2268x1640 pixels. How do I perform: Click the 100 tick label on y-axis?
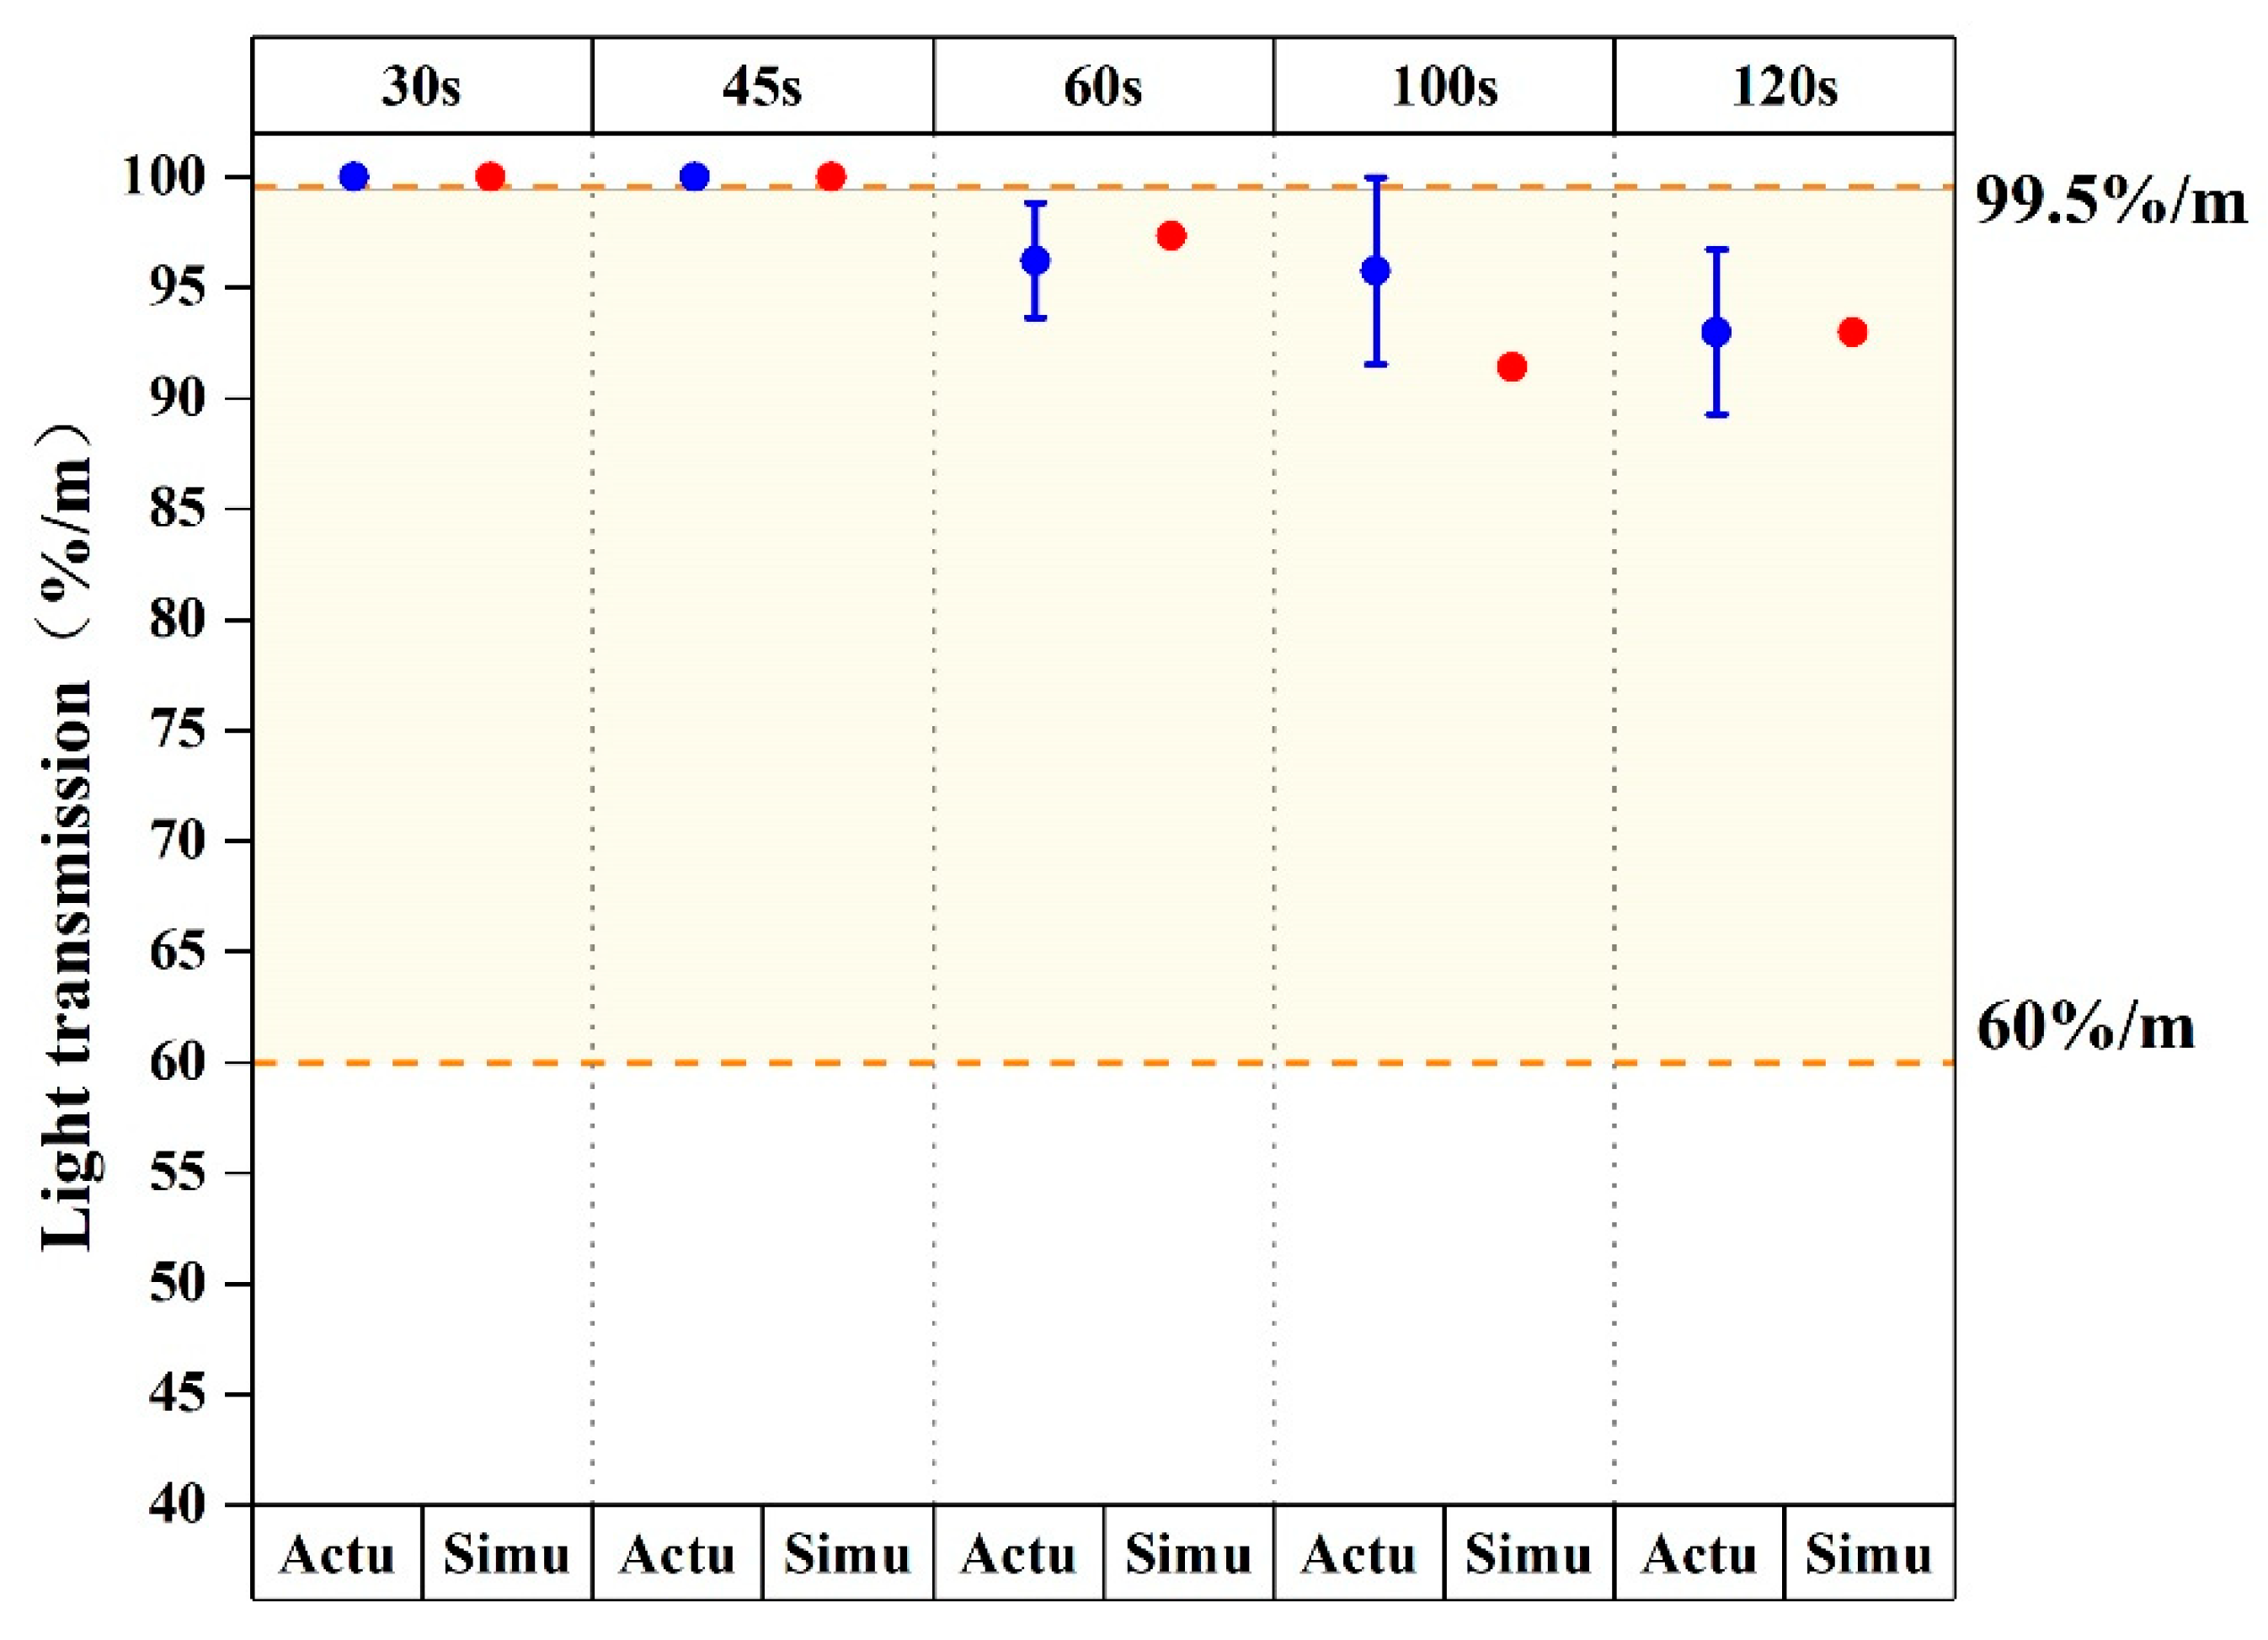point(177,178)
